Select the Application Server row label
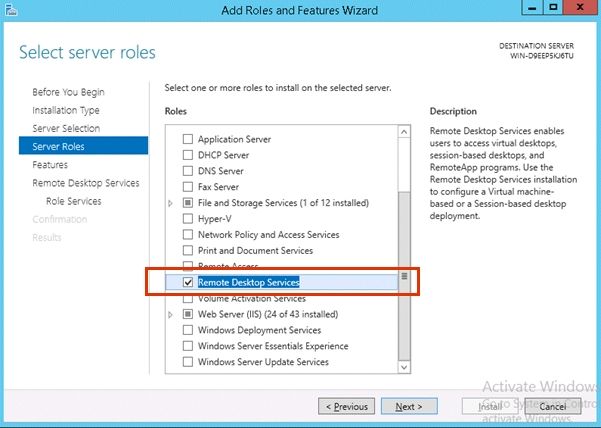Screen dimensions: 601x428 (x=234, y=139)
